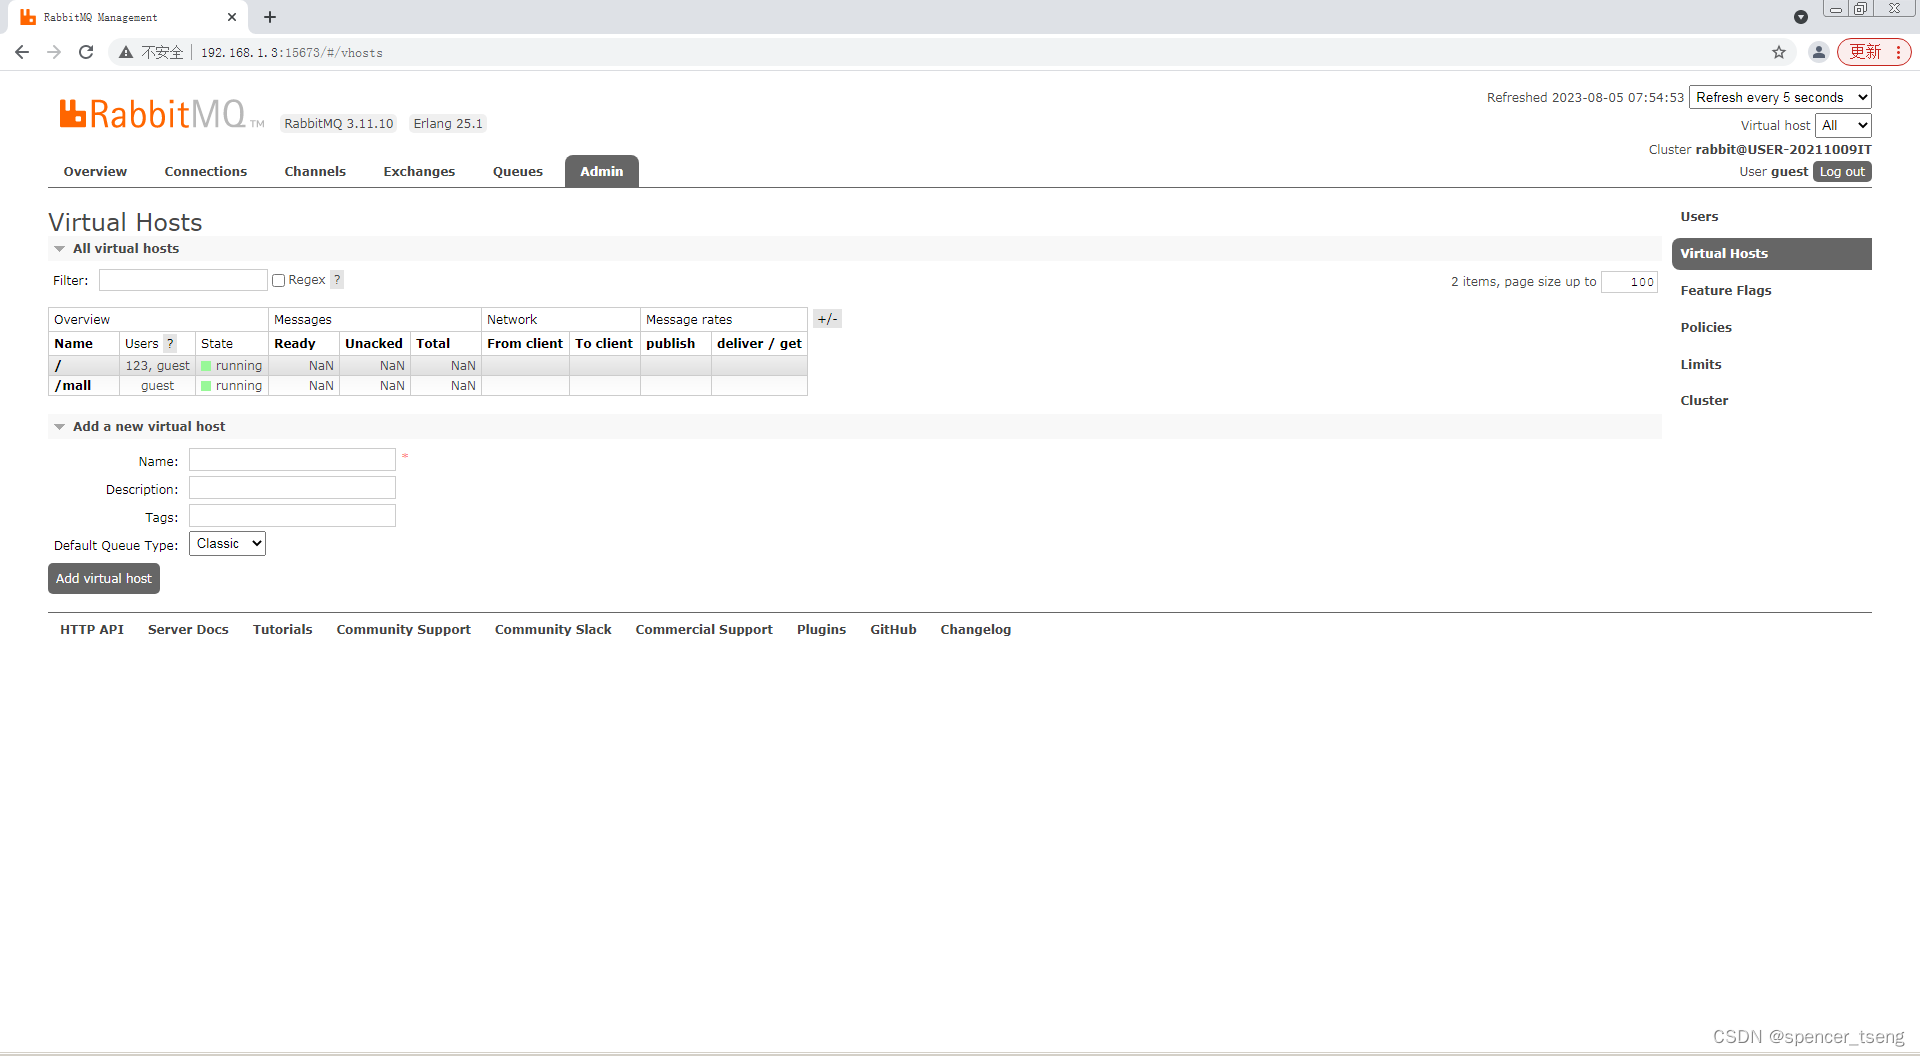Reload the RabbitMQ Management page
1920x1056 pixels.
click(86, 52)
